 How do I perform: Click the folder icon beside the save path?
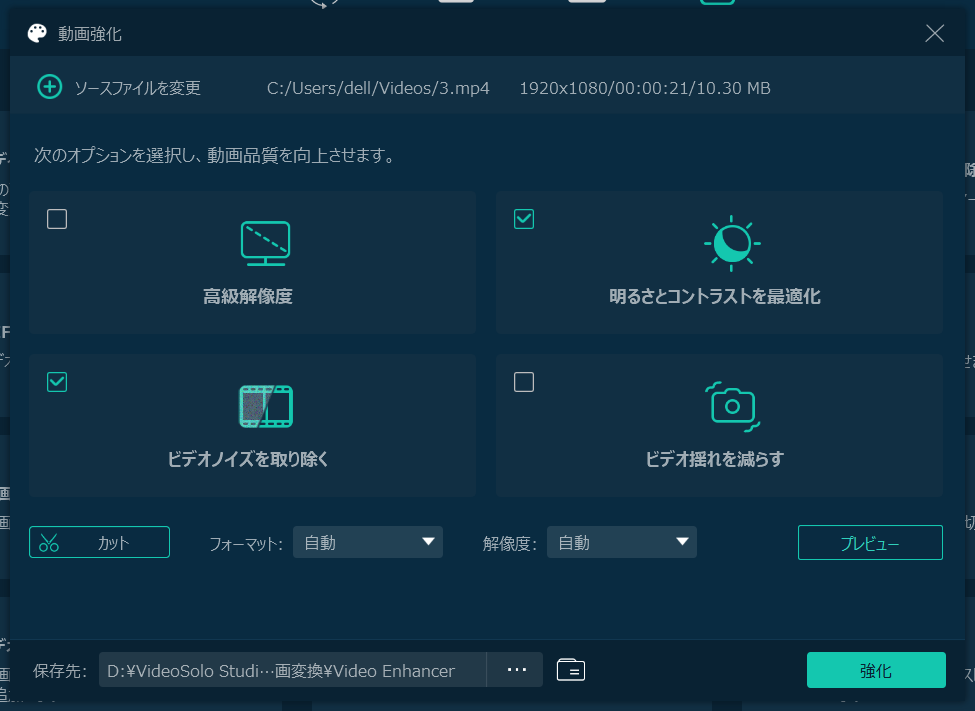570,670
